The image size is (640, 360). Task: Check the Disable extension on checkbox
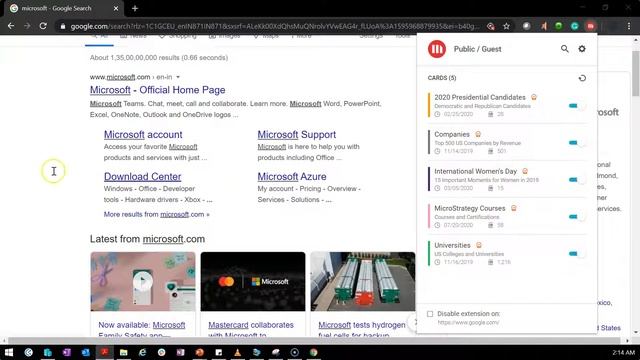430,314
